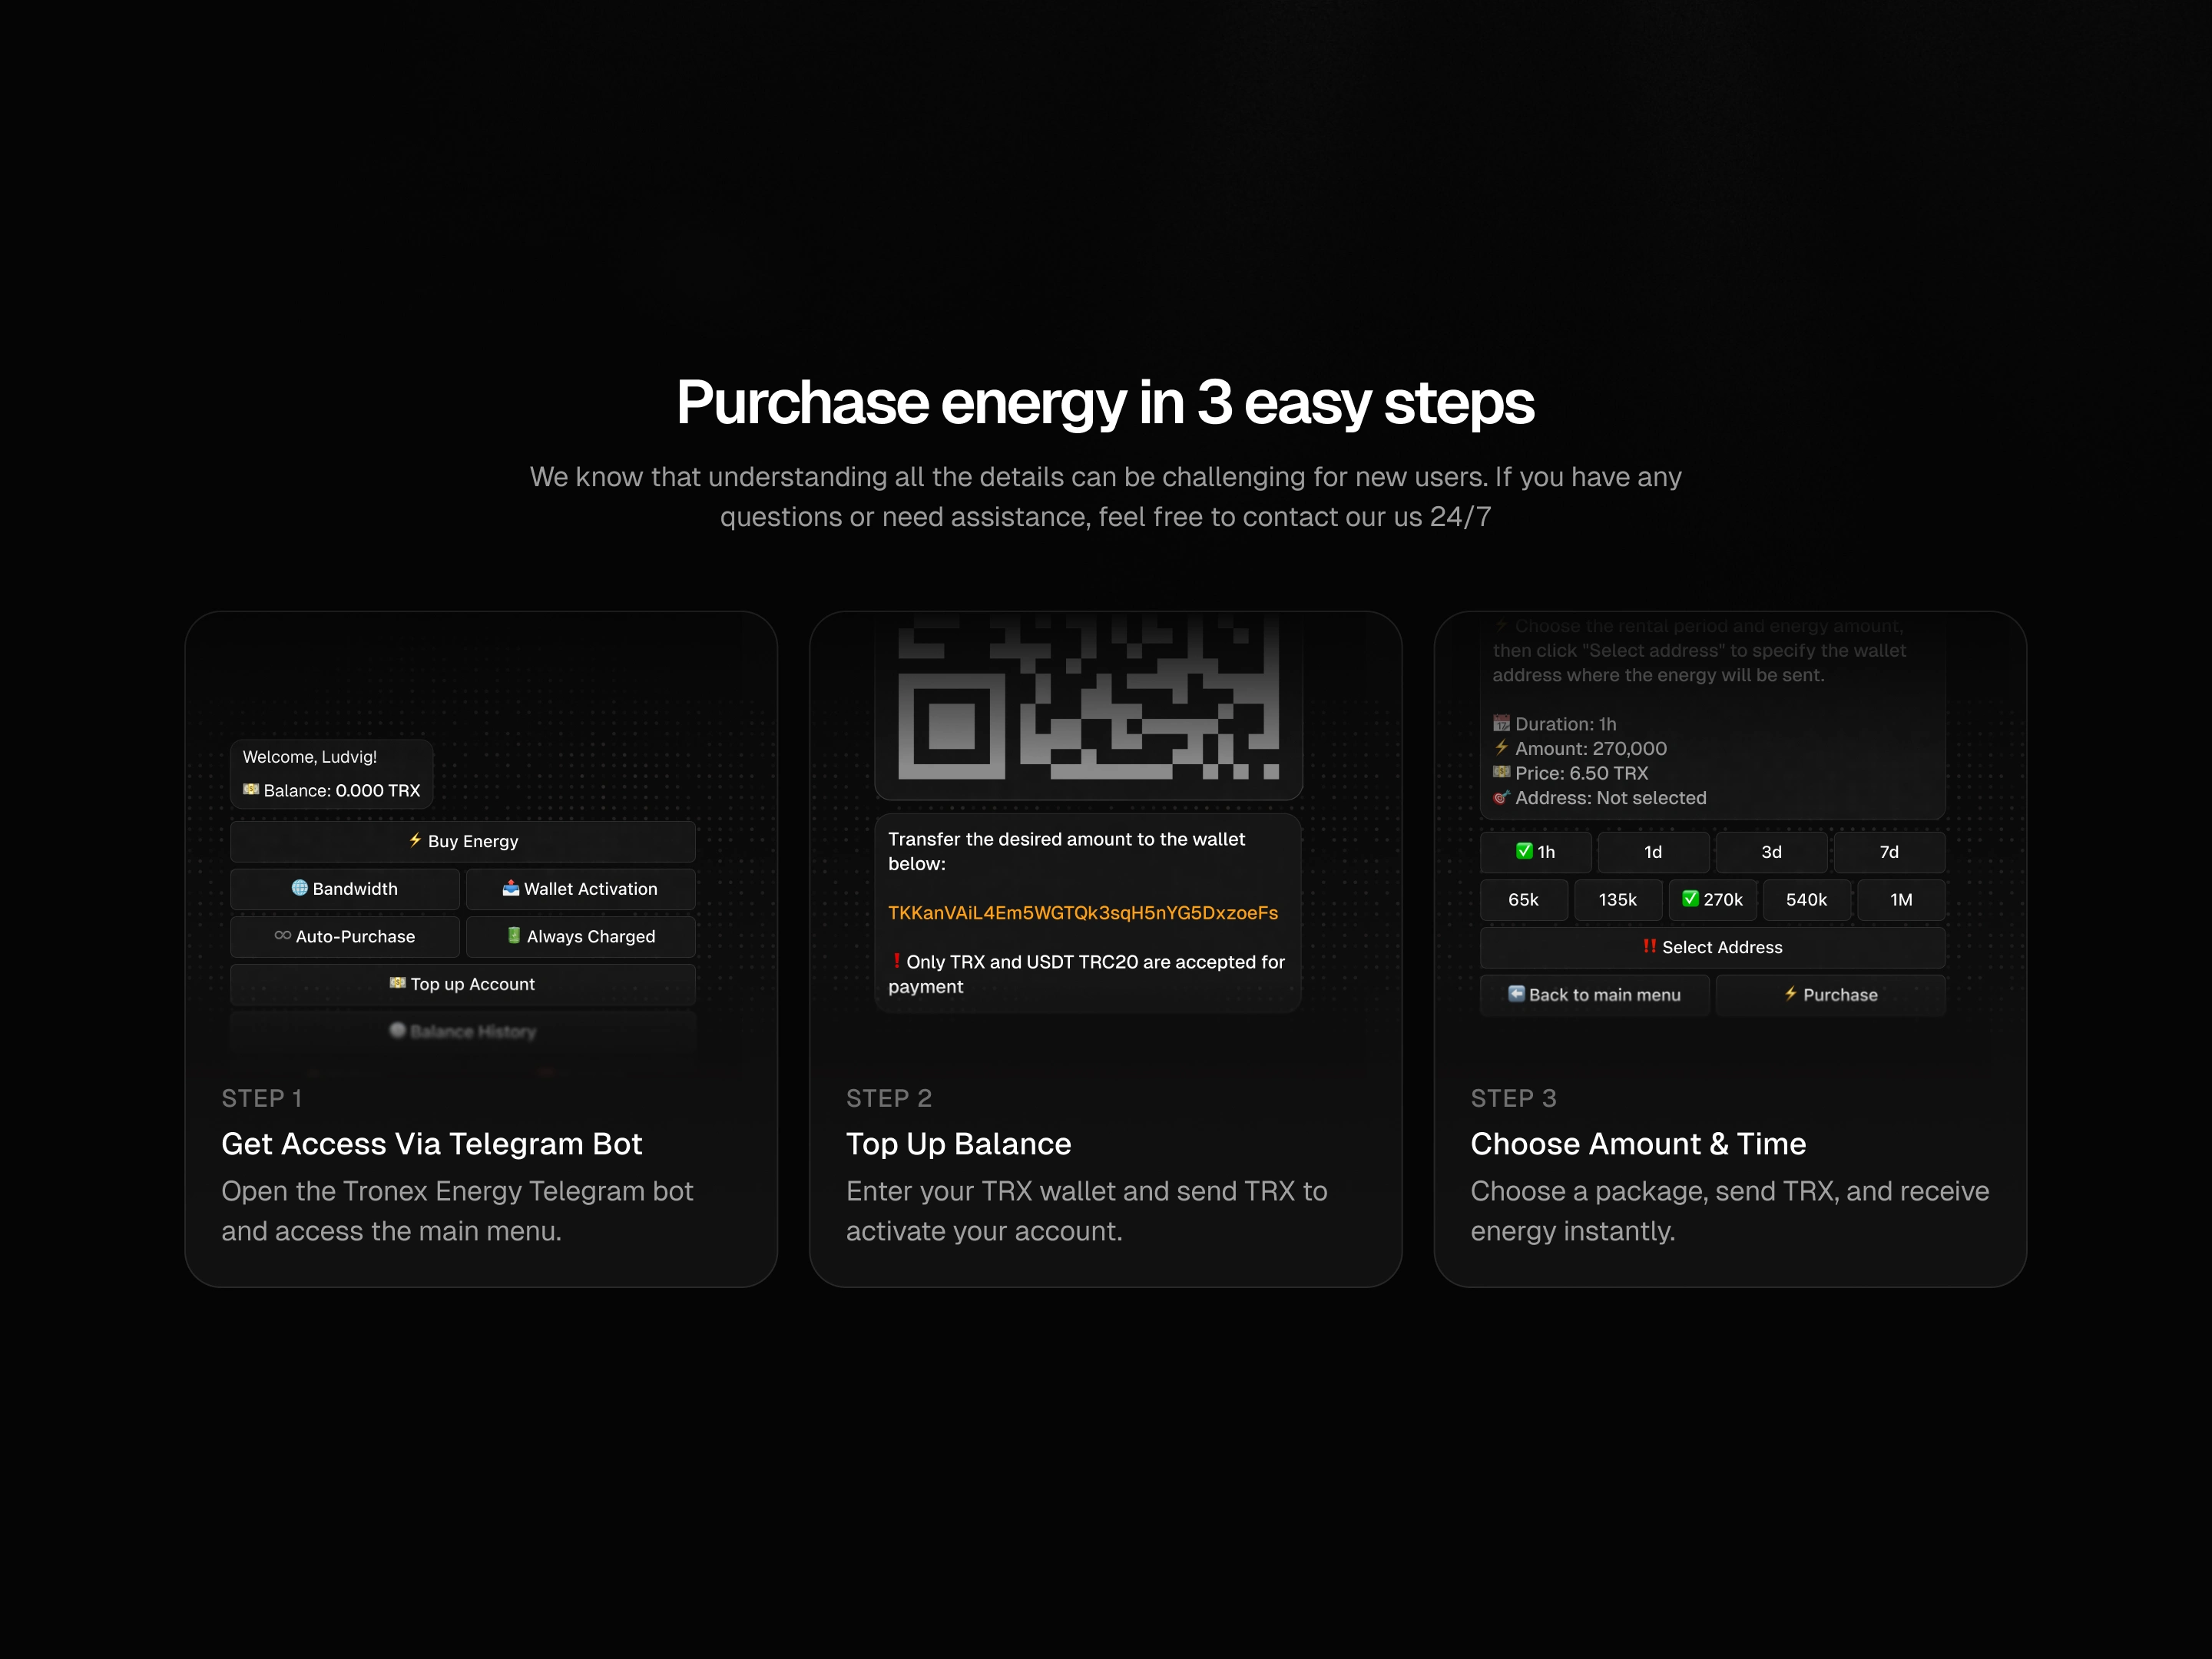Select the 1d duration option
The image size is (2212, 1659).
pyautogui.click(x=1652, y=852)
